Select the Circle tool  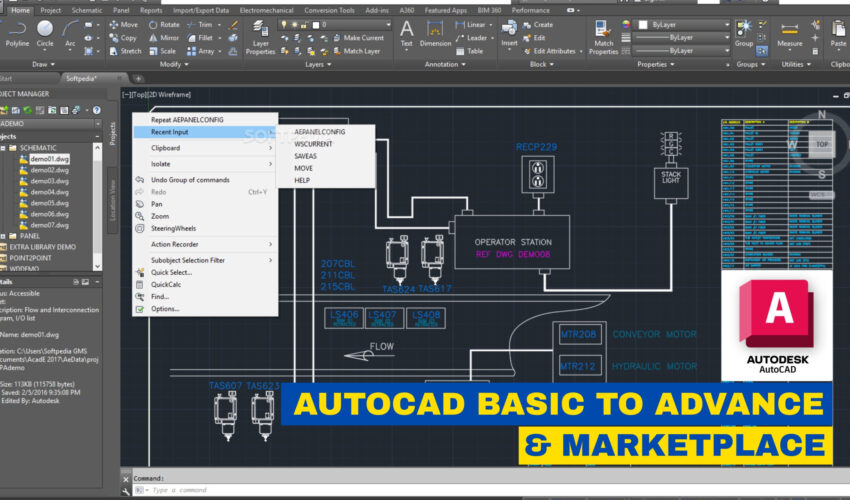(45, 34)
